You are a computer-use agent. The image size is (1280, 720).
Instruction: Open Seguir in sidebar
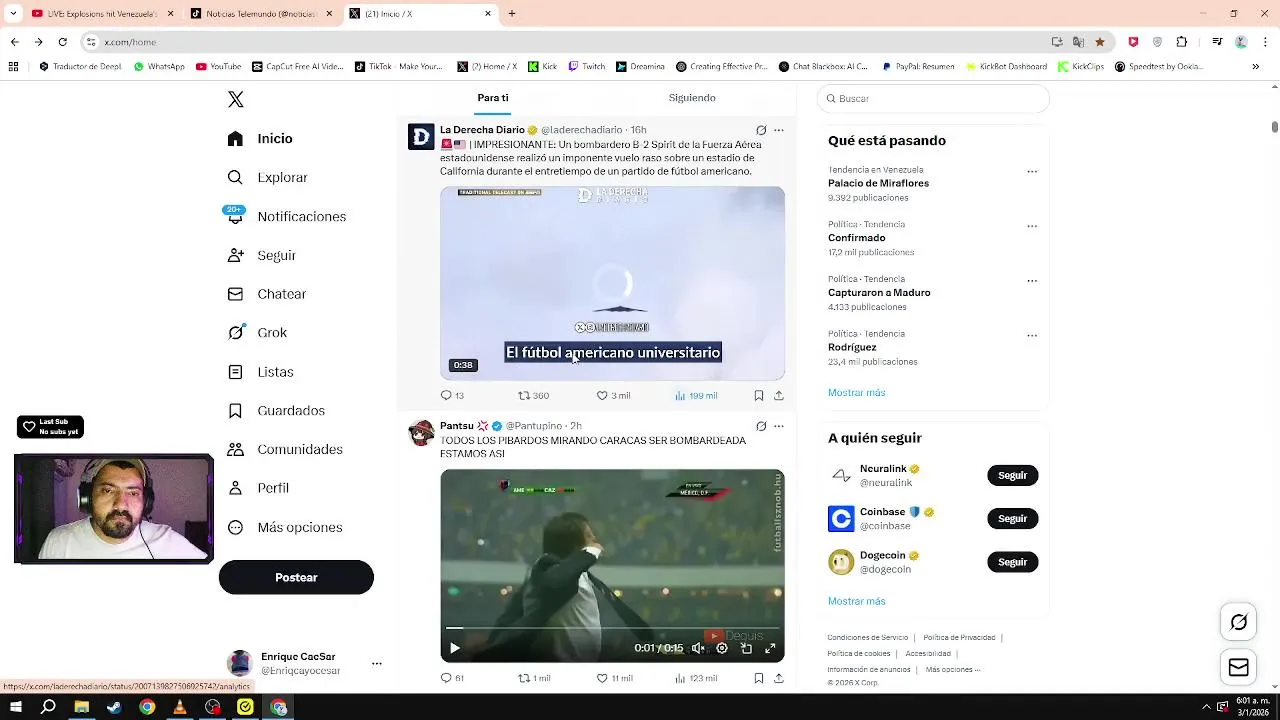pyautogui.click(x=261, y=255)
